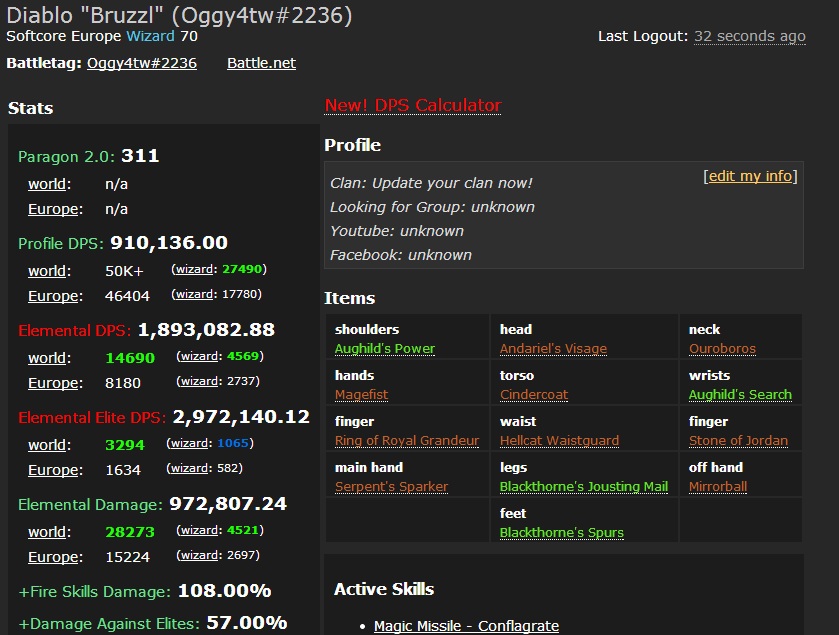The image size is (839, 635).
Task: Click world link under Elemental Damage
Action: pyautogui.click(x=47, y=532)
